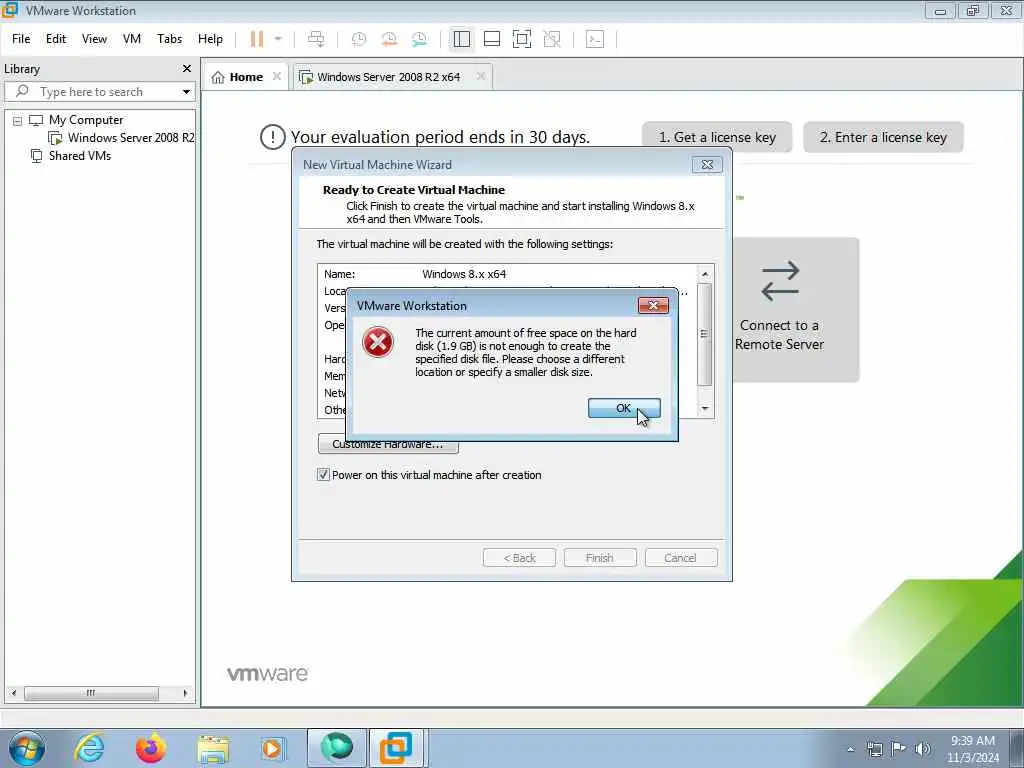
Task: Click the Back button in the wizard
Action: click(x=519, y=558)
